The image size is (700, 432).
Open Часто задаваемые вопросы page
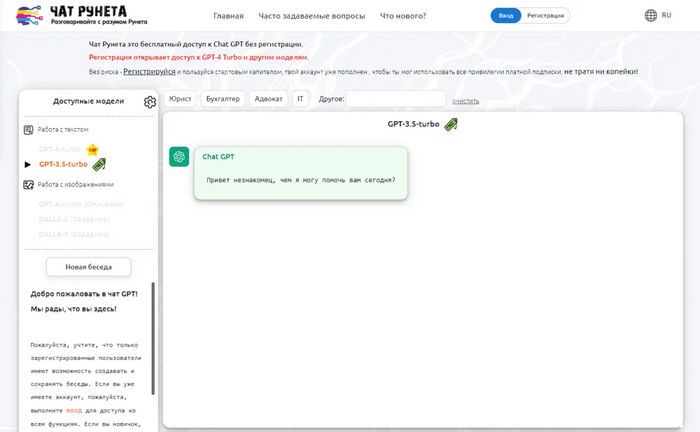[312, 16]
